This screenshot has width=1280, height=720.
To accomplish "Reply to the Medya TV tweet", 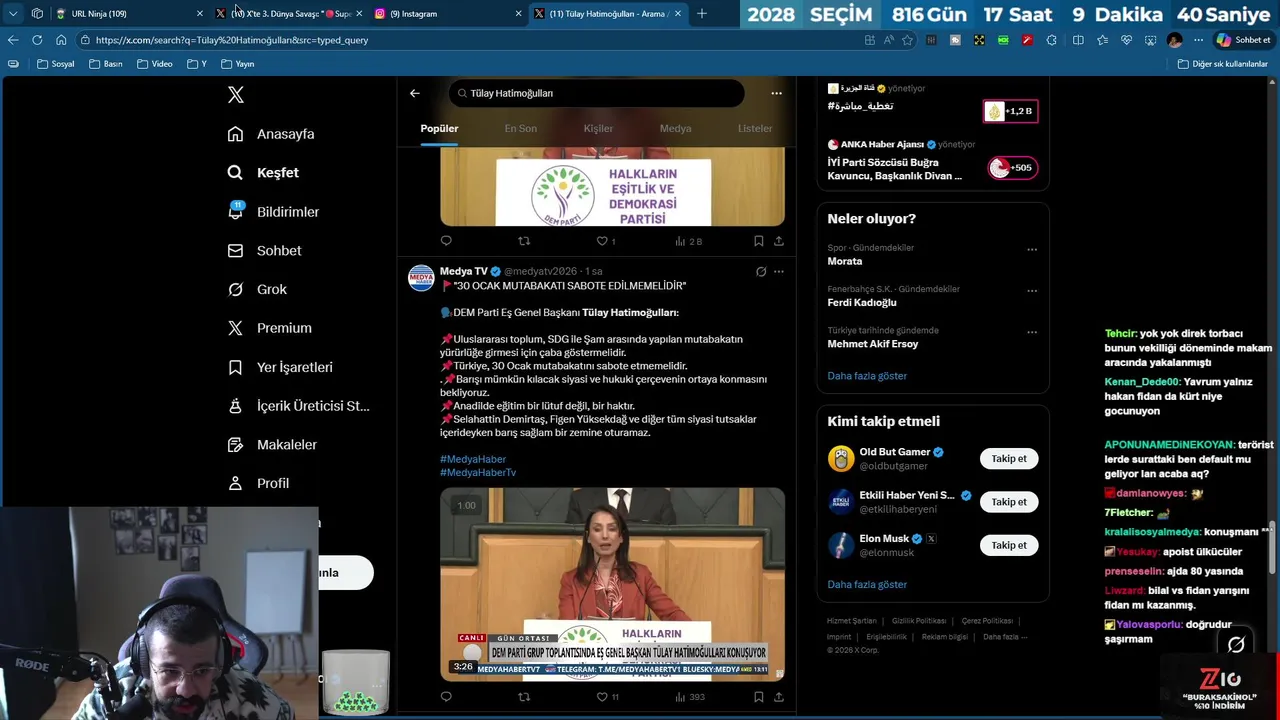I will 446,697.
